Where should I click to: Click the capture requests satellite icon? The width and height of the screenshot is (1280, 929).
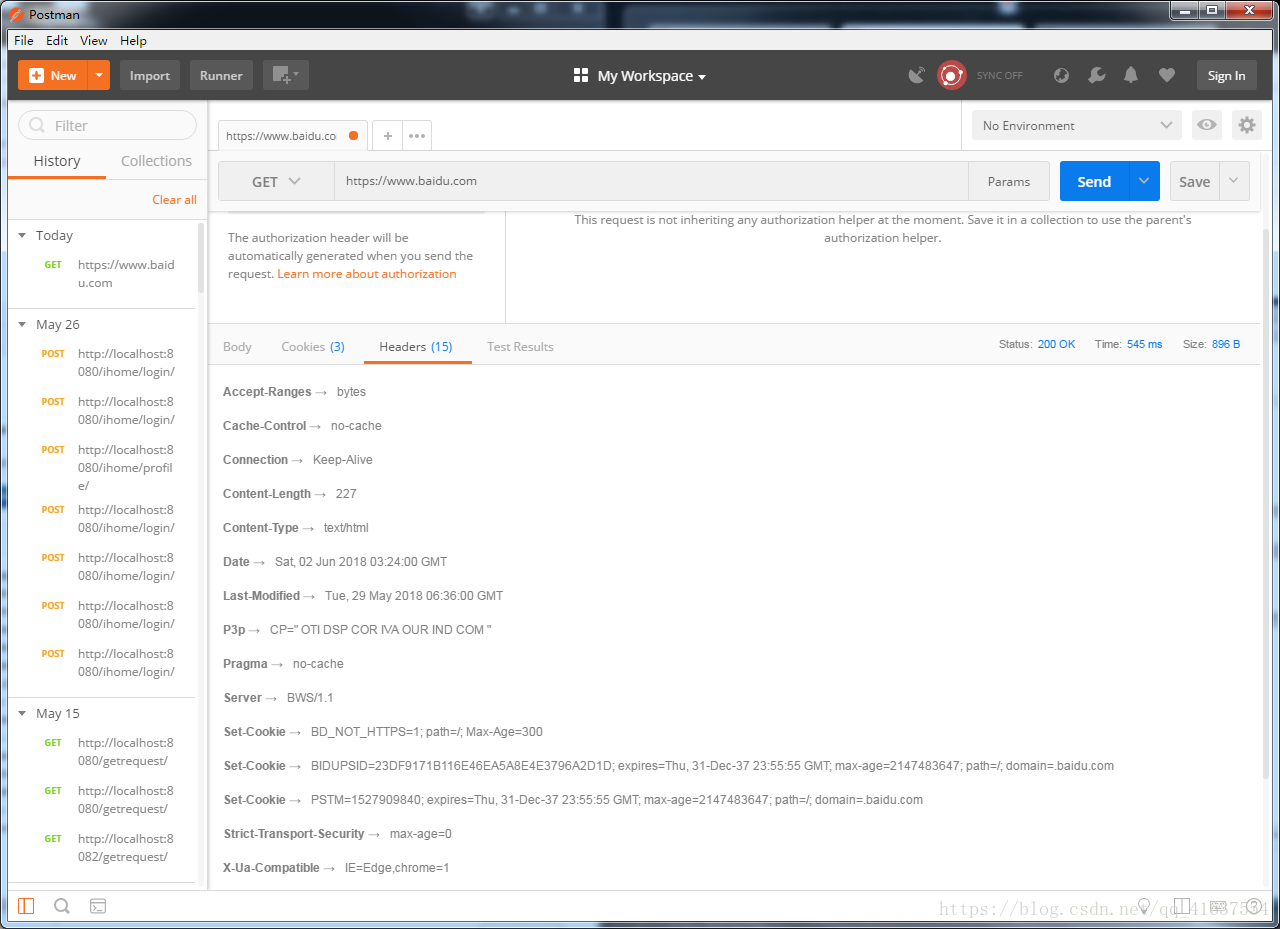(x=916, y=75)
